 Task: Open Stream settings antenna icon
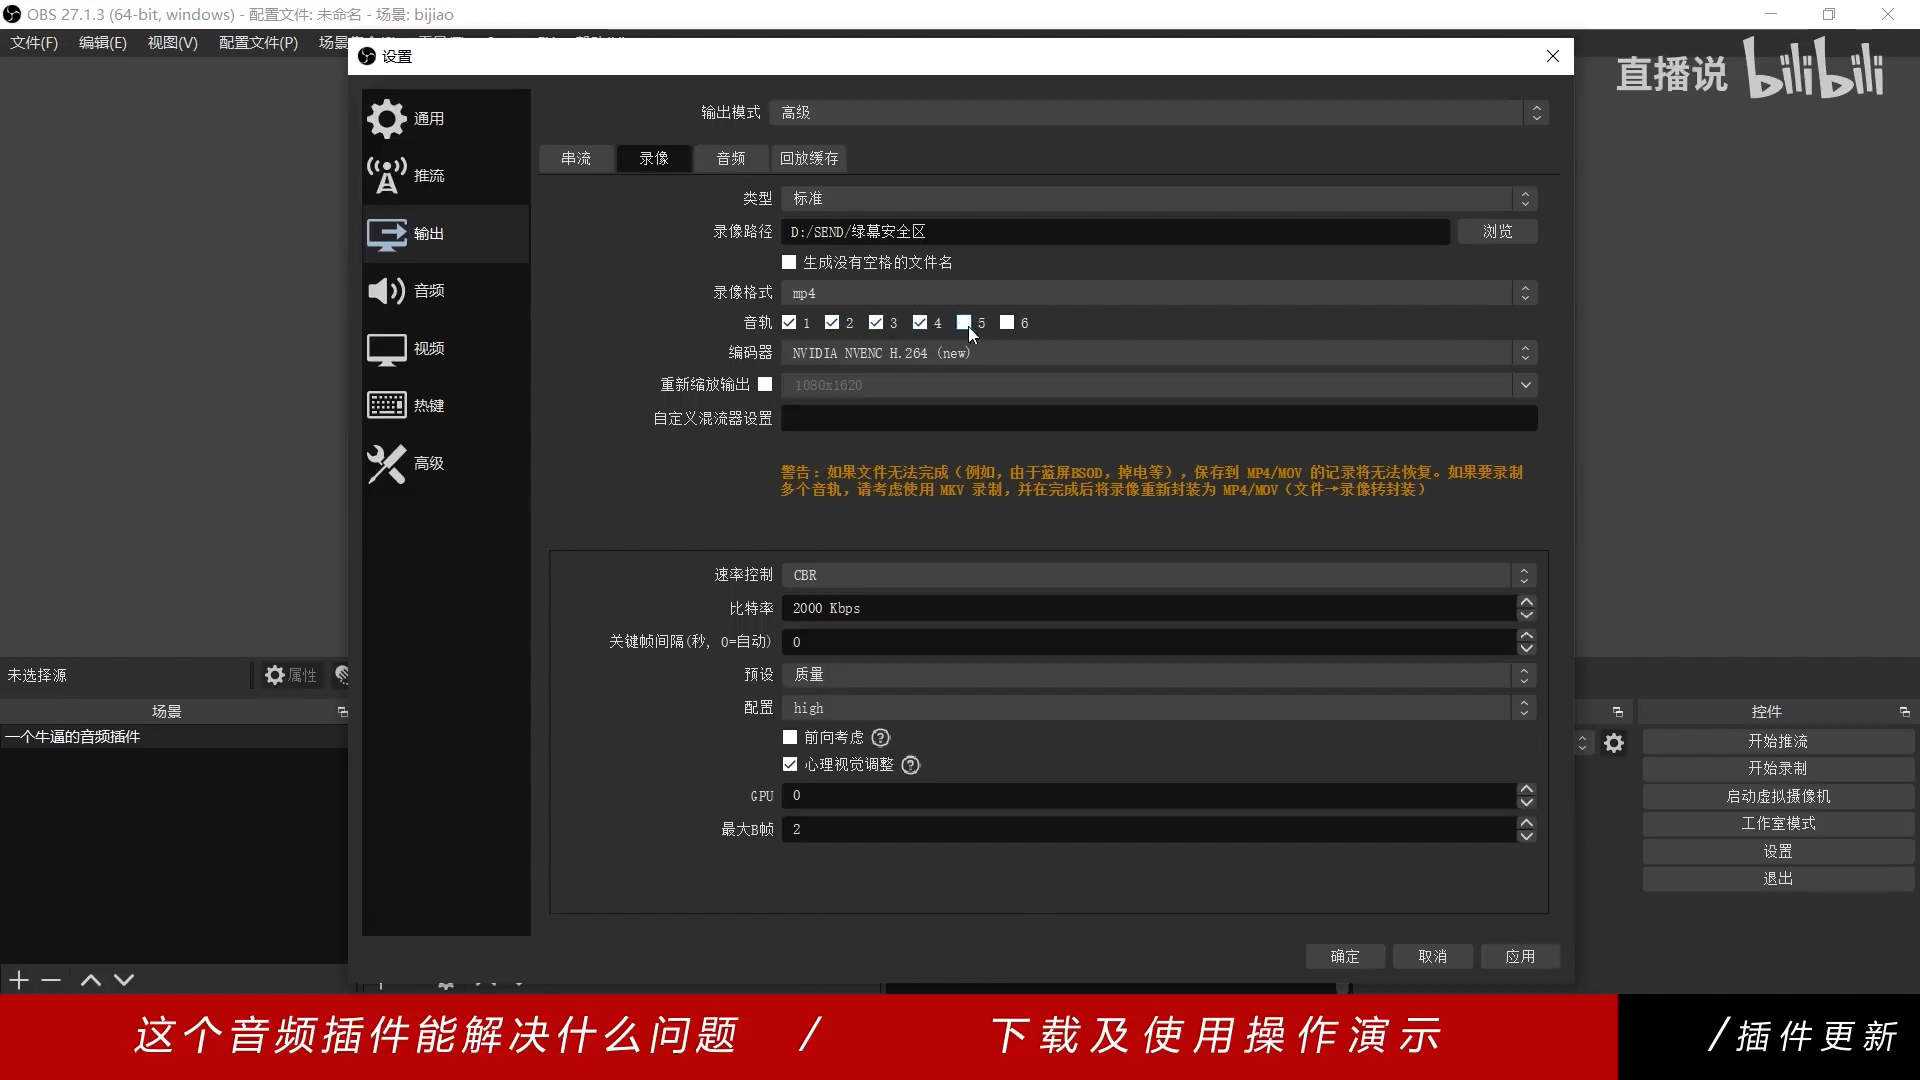(x=386, y=176)
